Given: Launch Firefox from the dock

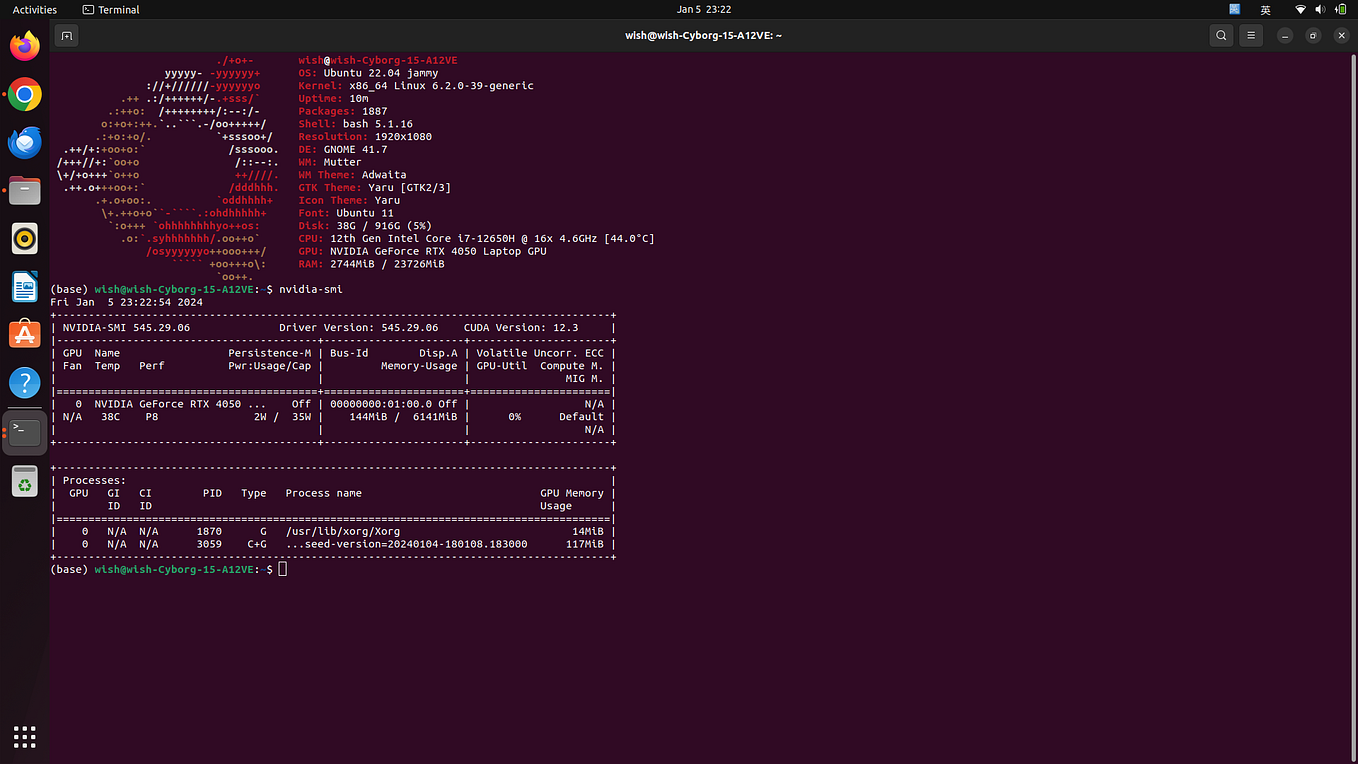Looking at the screenshot, I should pos(24,46).
